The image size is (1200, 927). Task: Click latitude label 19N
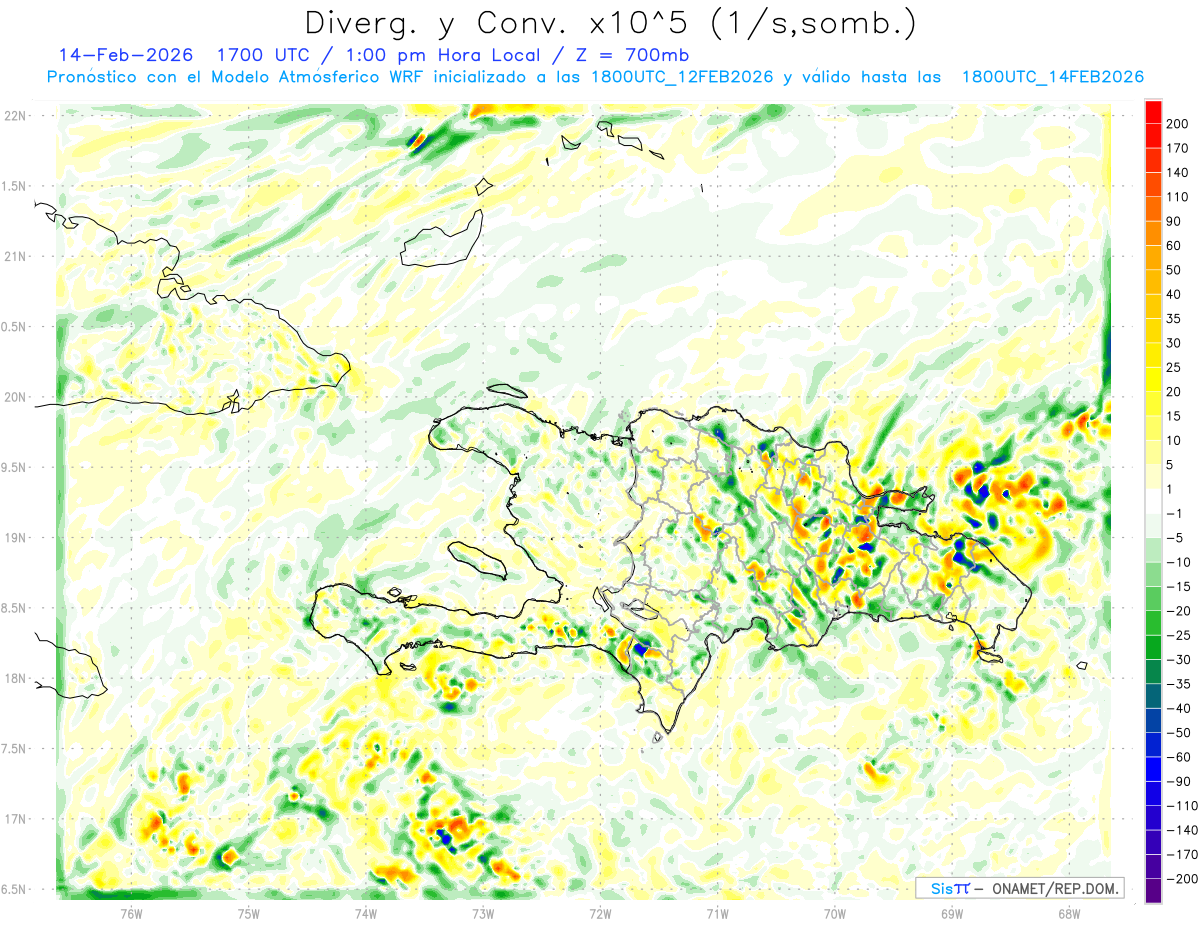tap(17, 538)
